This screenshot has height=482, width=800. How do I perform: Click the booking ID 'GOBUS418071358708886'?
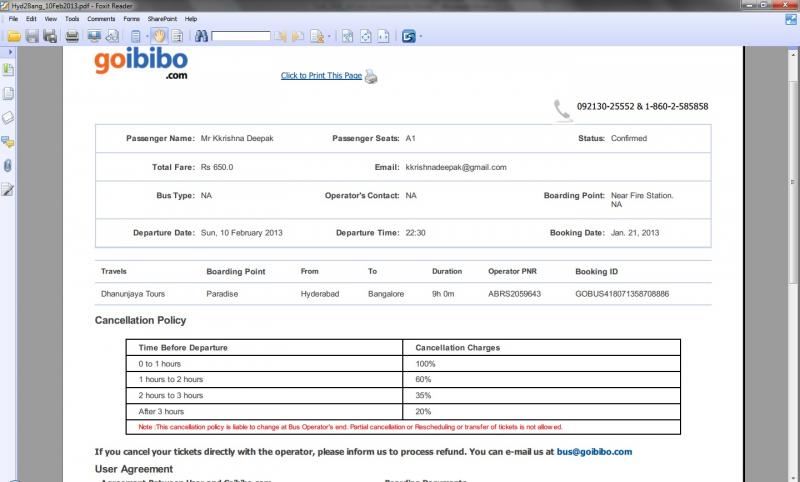(x=622, y=294)
